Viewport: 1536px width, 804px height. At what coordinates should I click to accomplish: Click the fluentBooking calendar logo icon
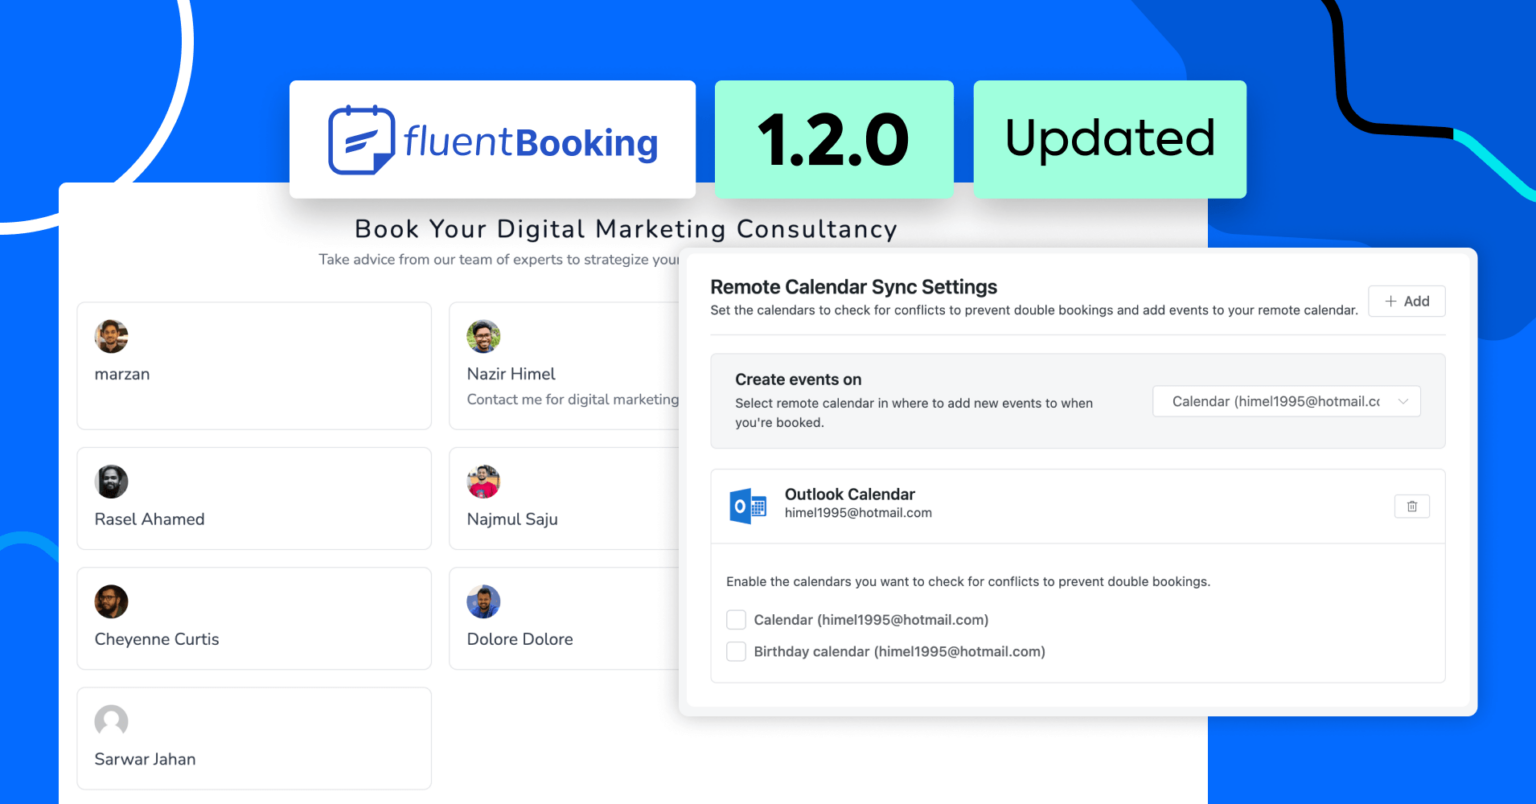coord(361,140)
